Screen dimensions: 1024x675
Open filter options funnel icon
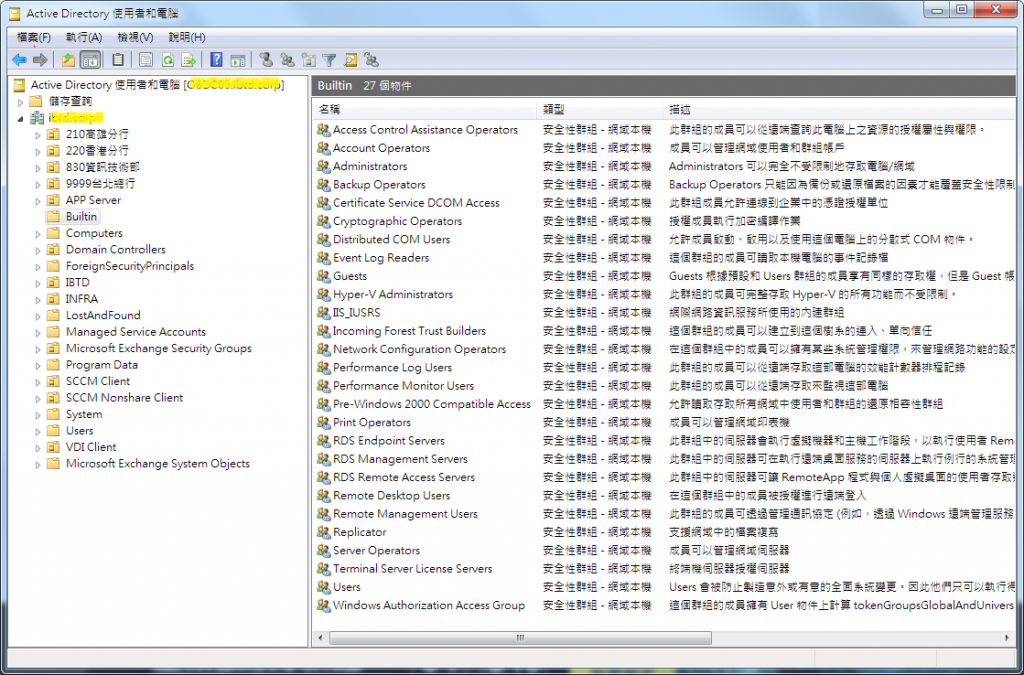pyautogui.click(x=329, y=60)
